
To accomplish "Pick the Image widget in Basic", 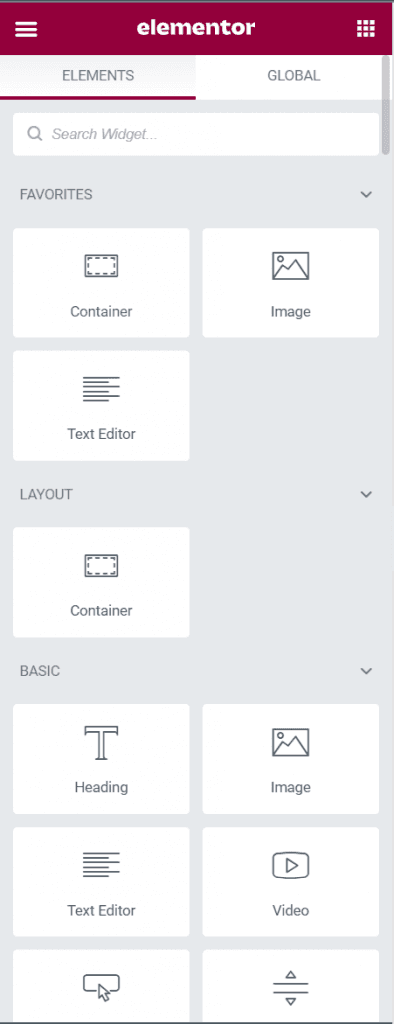I will coord(291,759).
